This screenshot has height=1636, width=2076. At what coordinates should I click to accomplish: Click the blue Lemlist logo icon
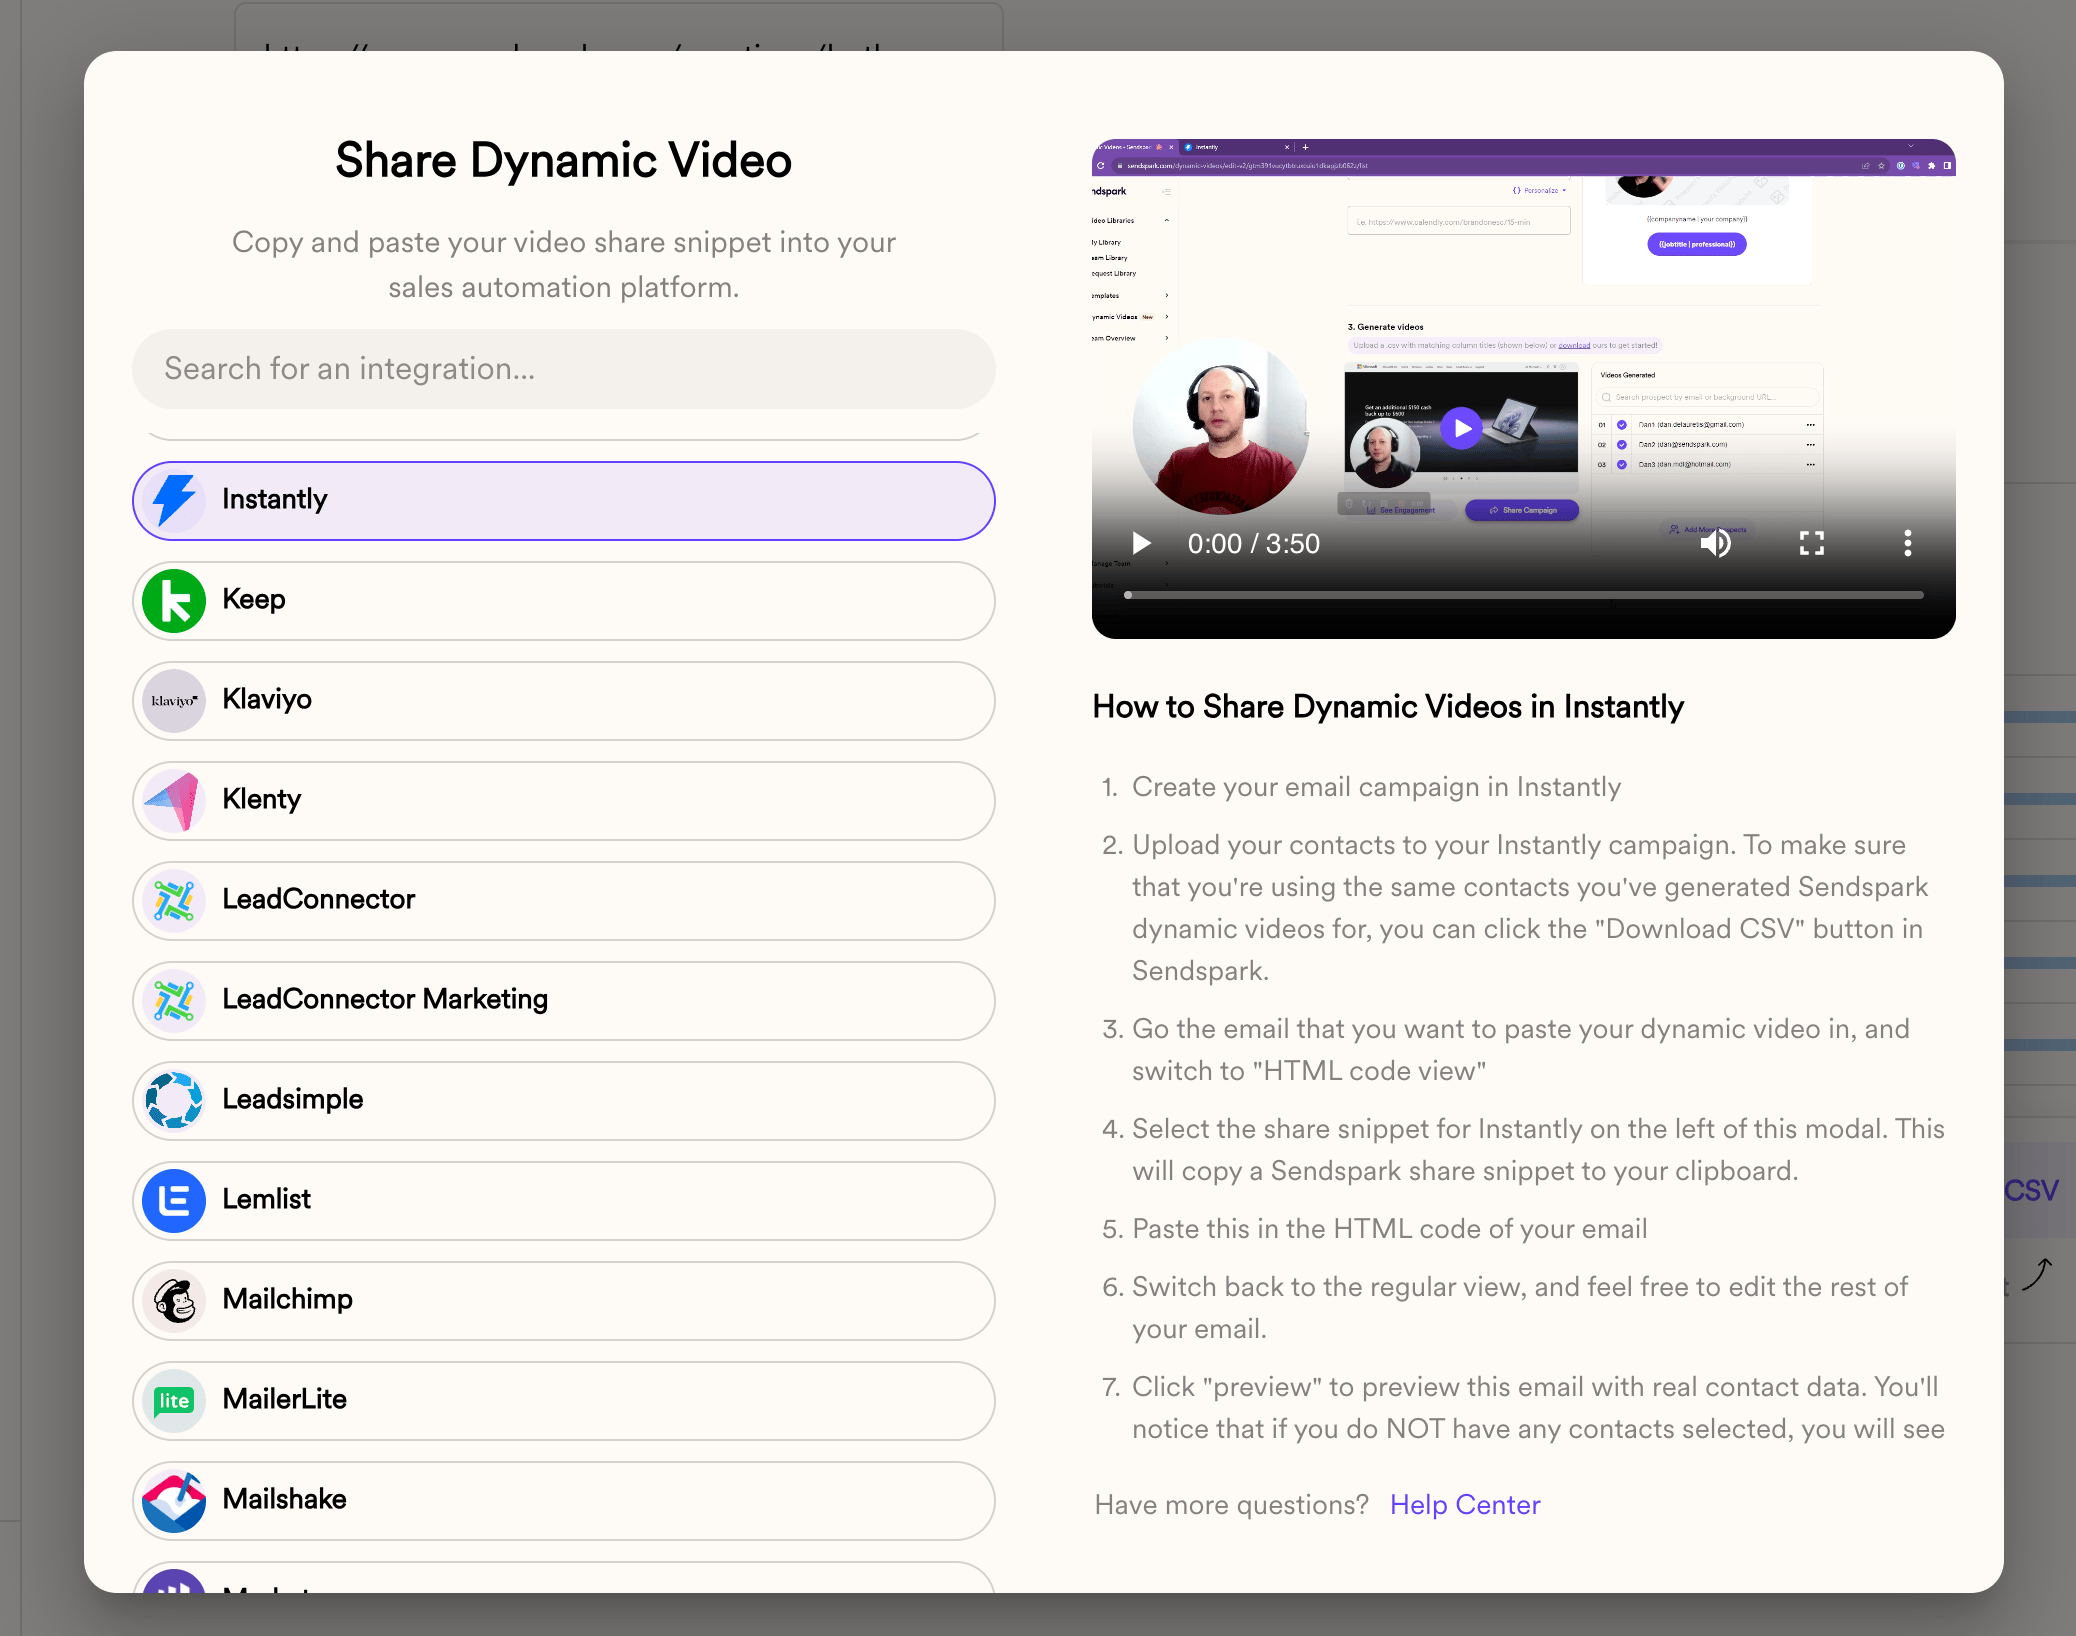point(174,1200)
